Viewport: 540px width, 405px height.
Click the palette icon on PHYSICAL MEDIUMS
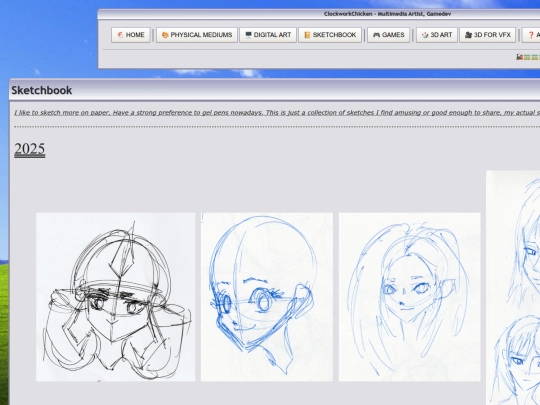click(165, 35)
